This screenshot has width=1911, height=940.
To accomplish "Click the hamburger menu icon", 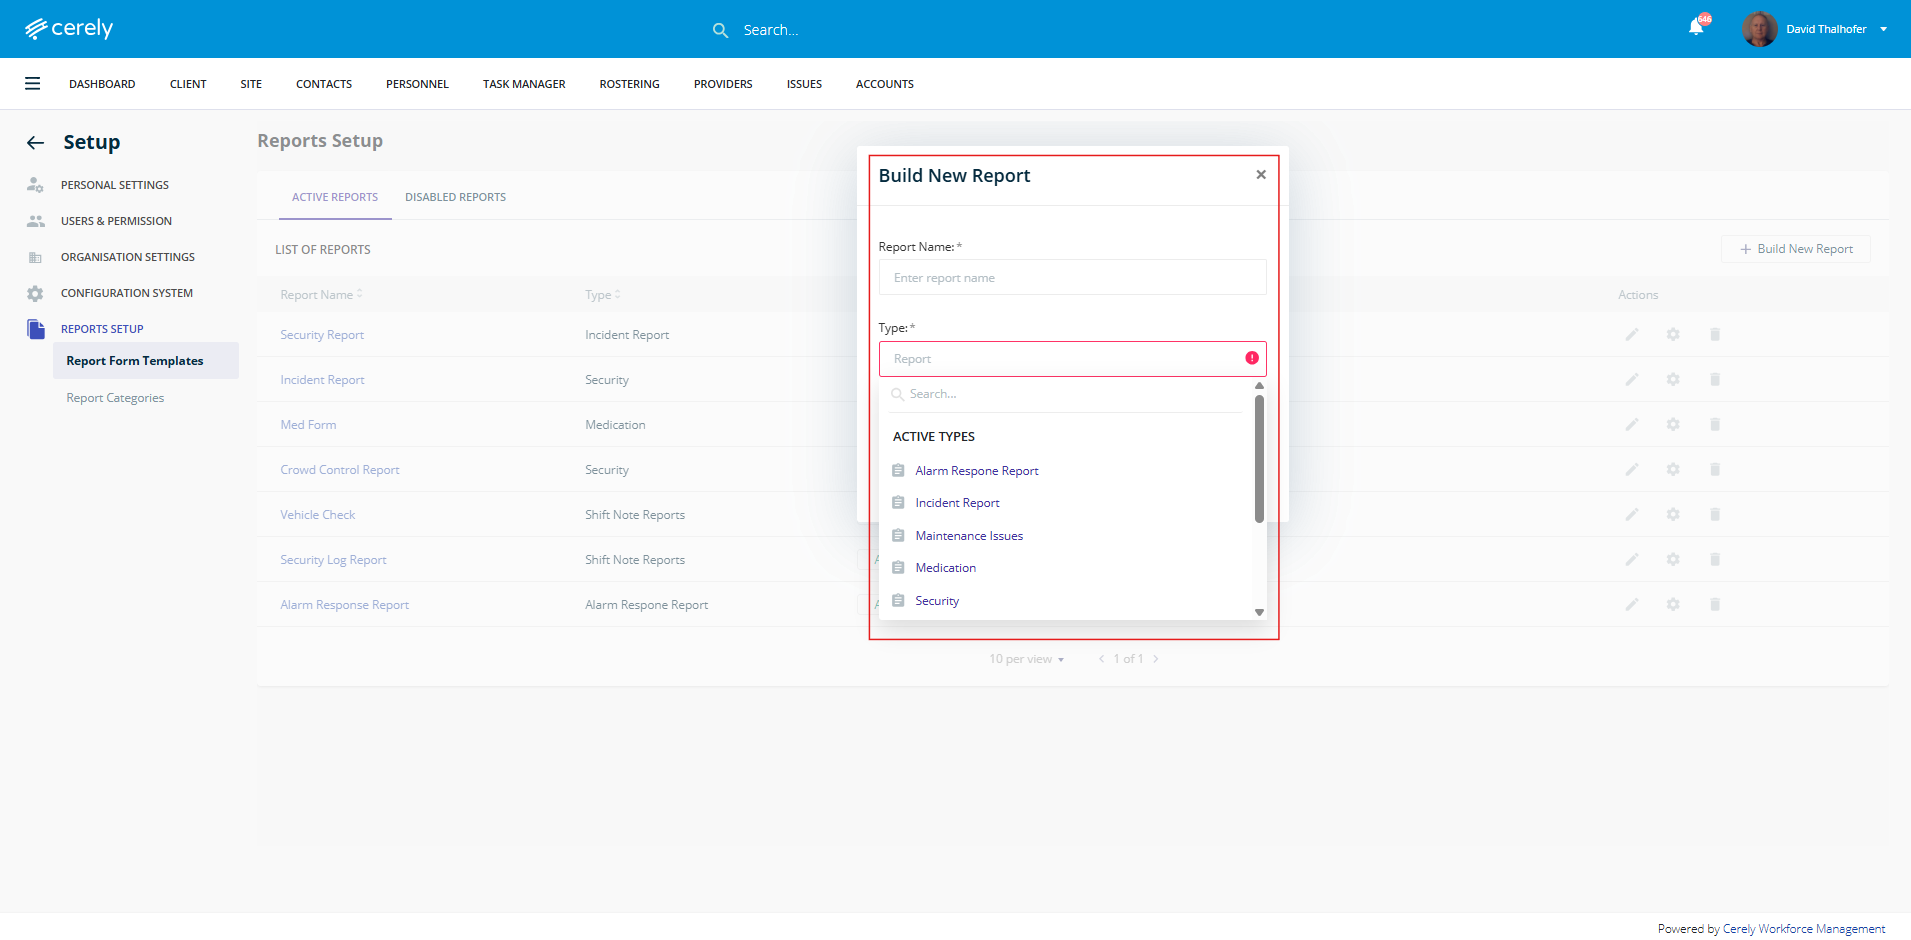I will point(33,84).
